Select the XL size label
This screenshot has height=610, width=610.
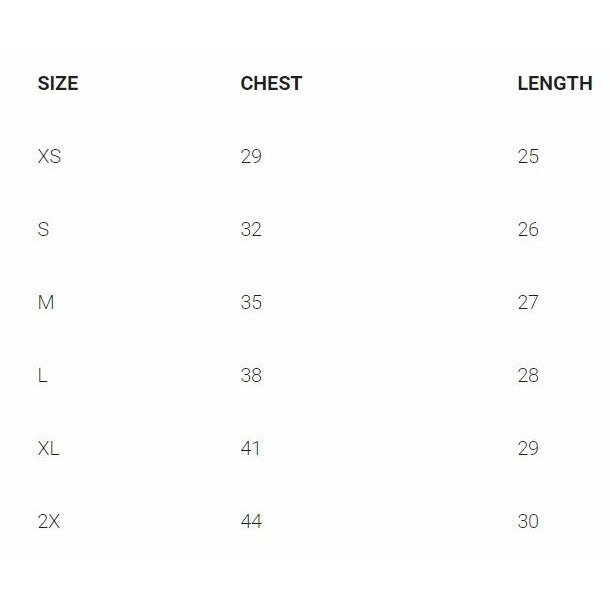(48, 449)
